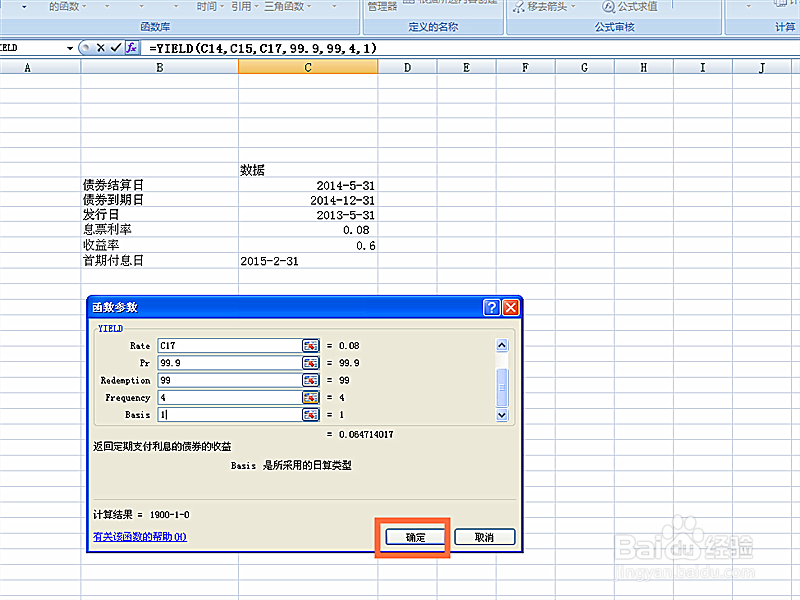
Task: Click the Remove Arrows icon in ribbon
Action: point(518,7)
